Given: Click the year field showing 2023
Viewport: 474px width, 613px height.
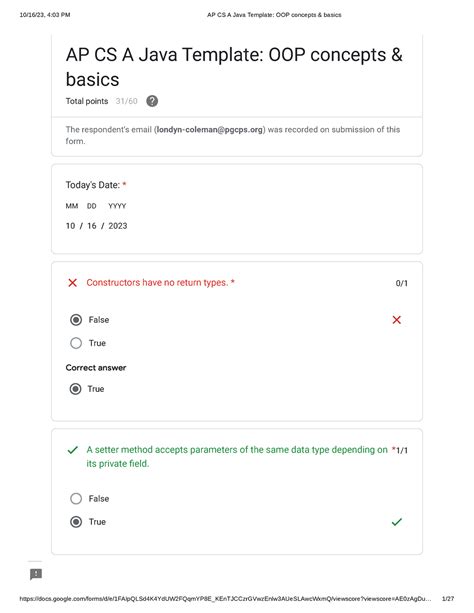Looking at the screenshot, I should point(118,226).
